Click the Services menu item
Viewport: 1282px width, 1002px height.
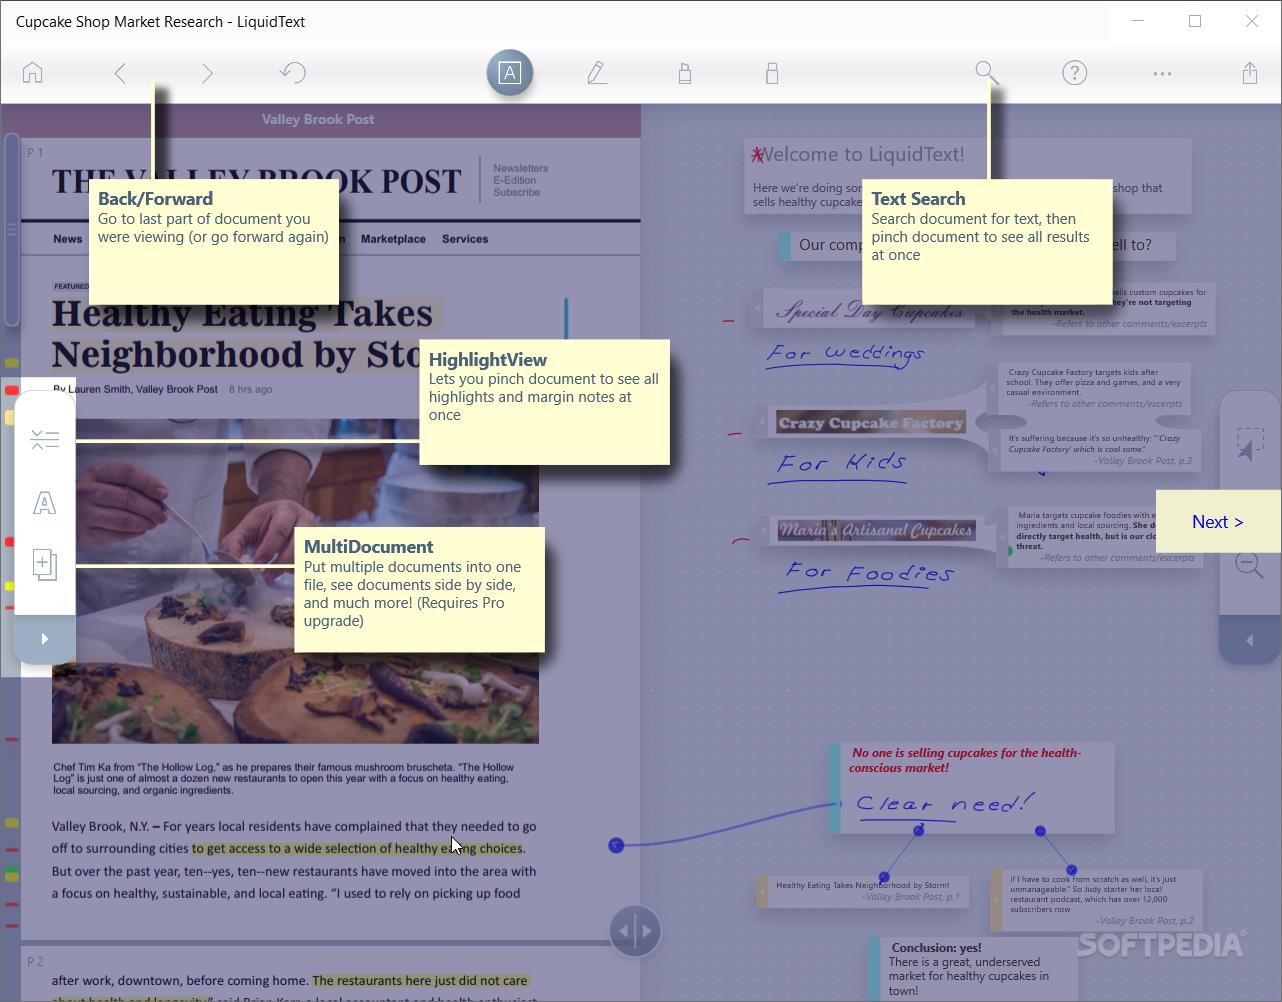point(465,239)
